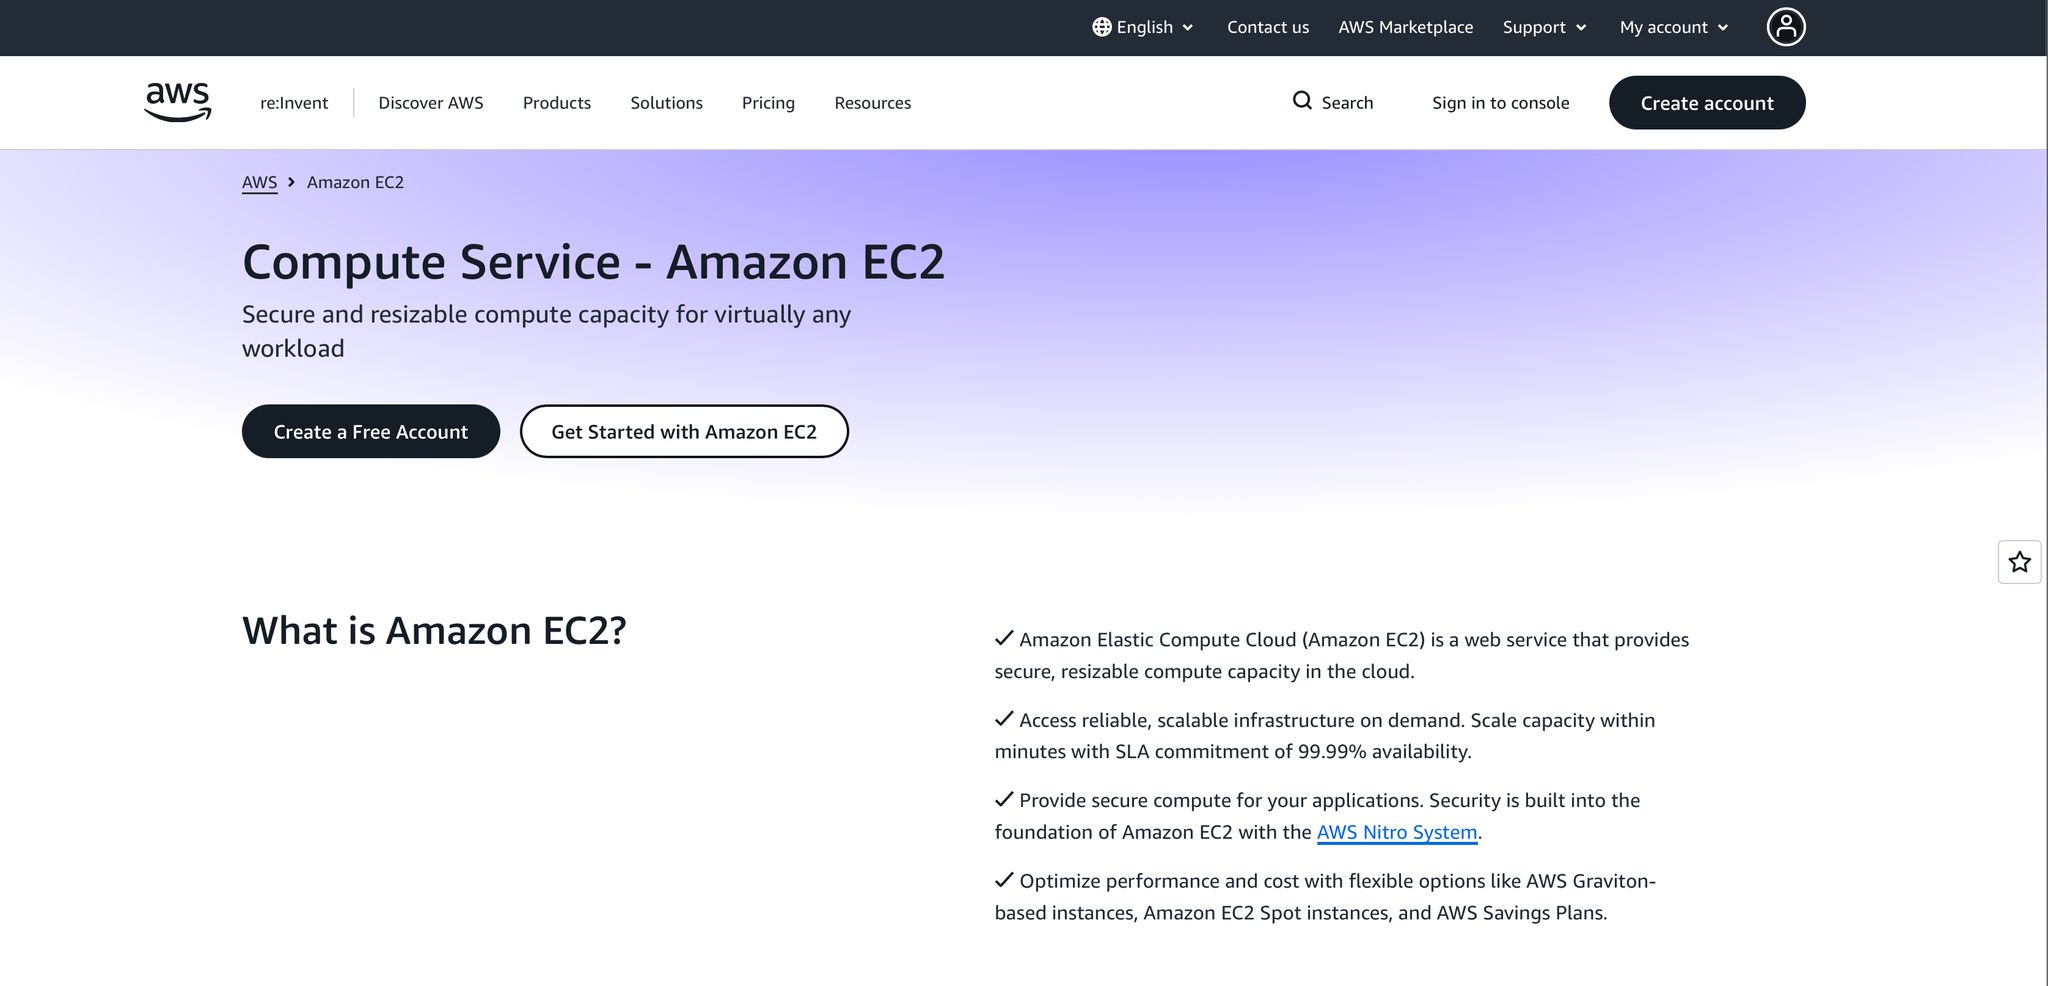Open the Resources menu

pyautogui.click(x=873, y=103)
